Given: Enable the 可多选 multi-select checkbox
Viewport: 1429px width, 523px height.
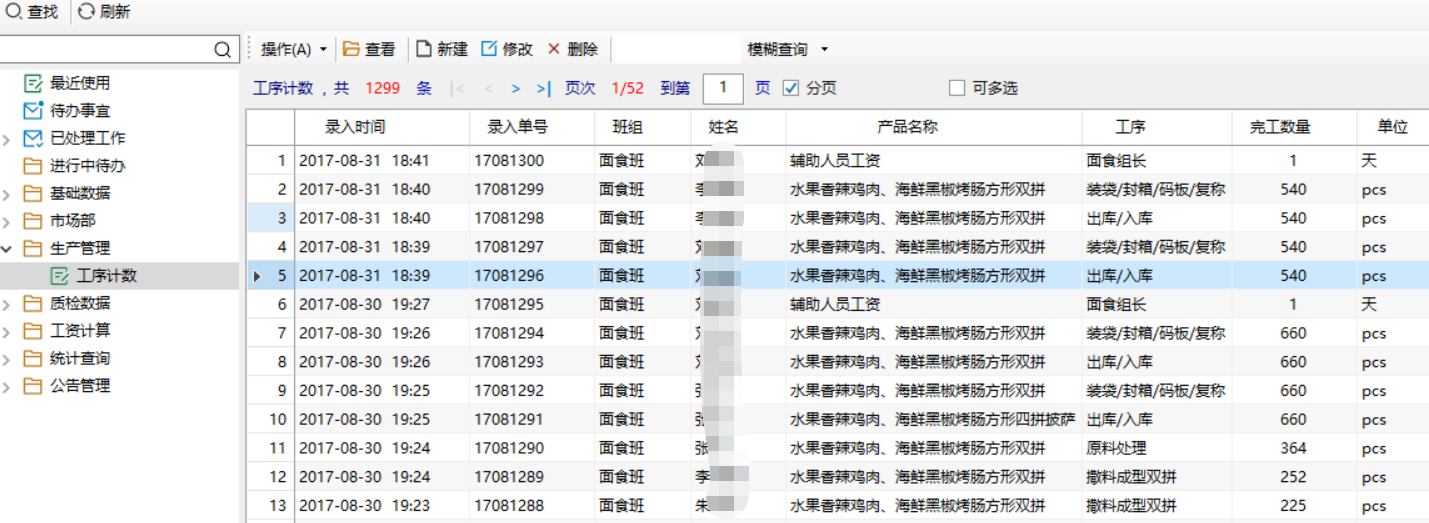Looking at the screenshot, I should [x=957, y=88].
